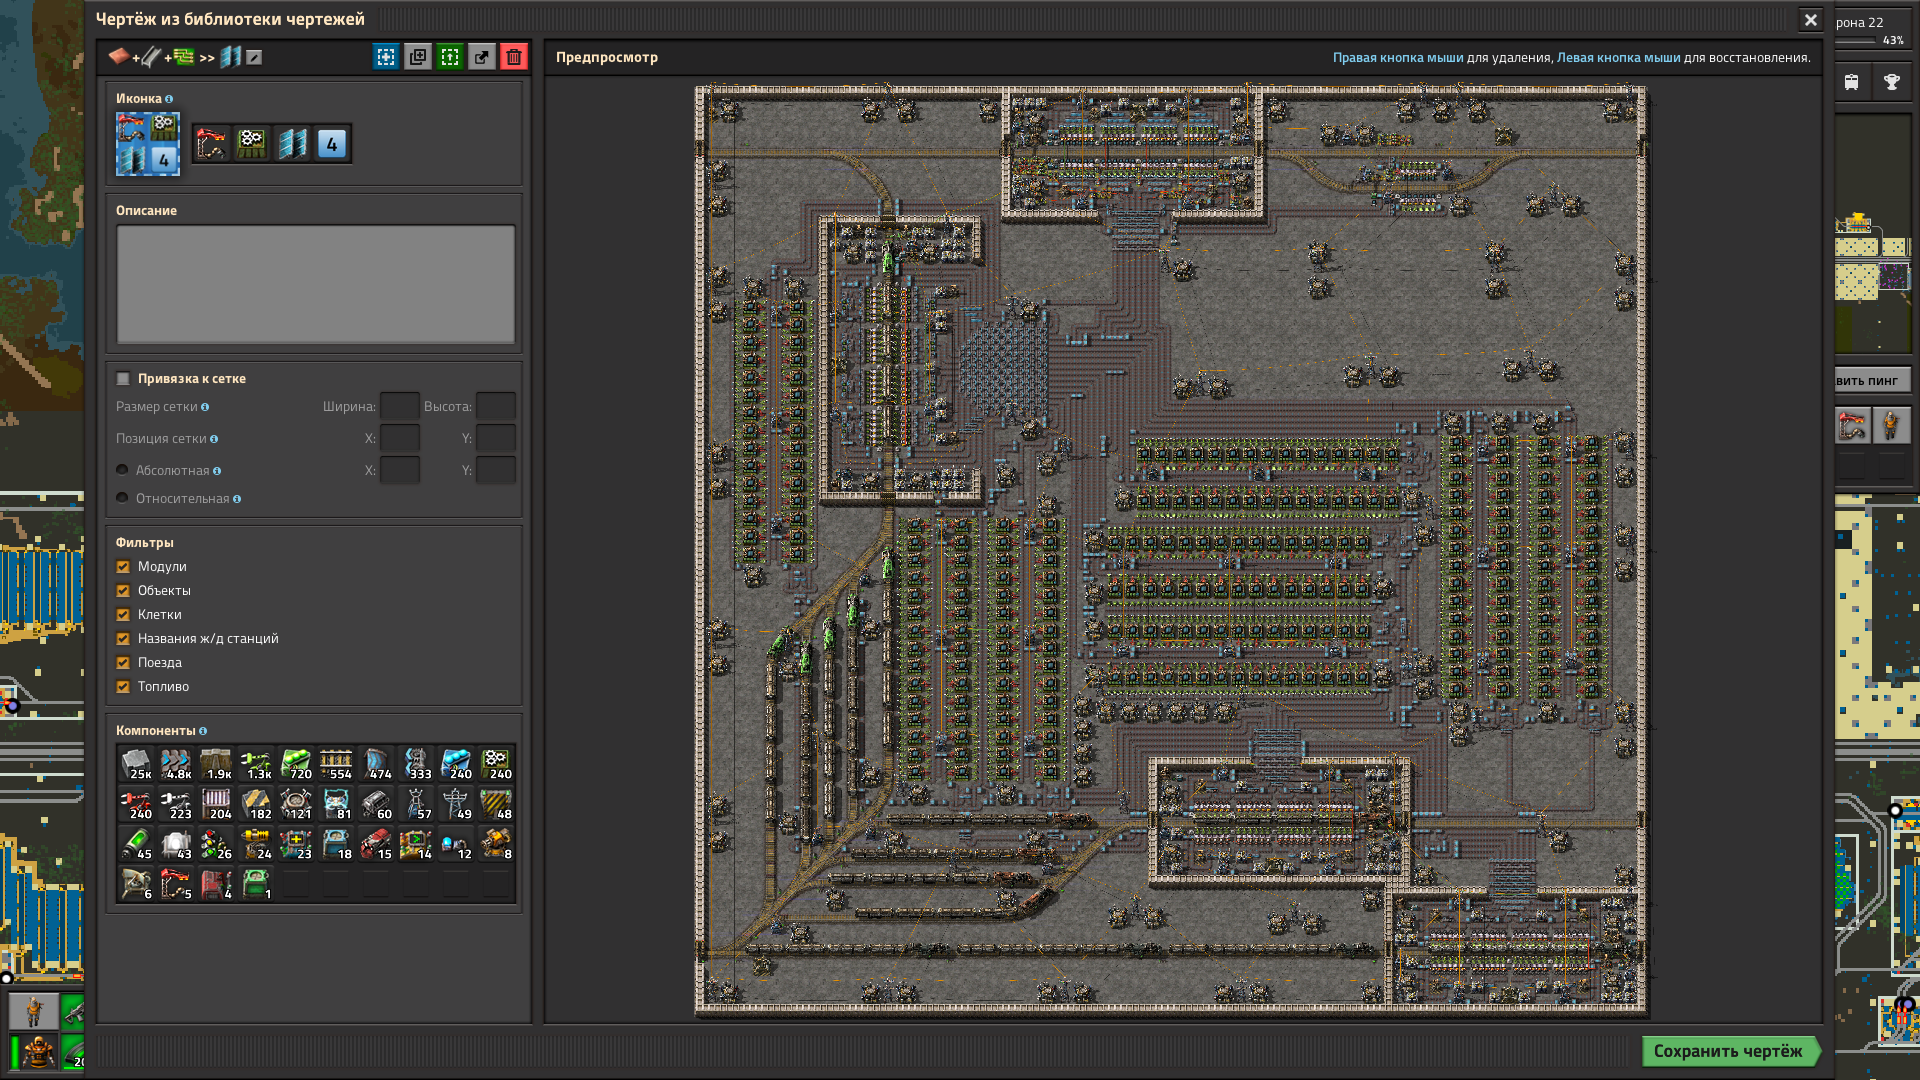Click info icon next to Иконка
1920x1080 pixels.
(x=169, y=99)
